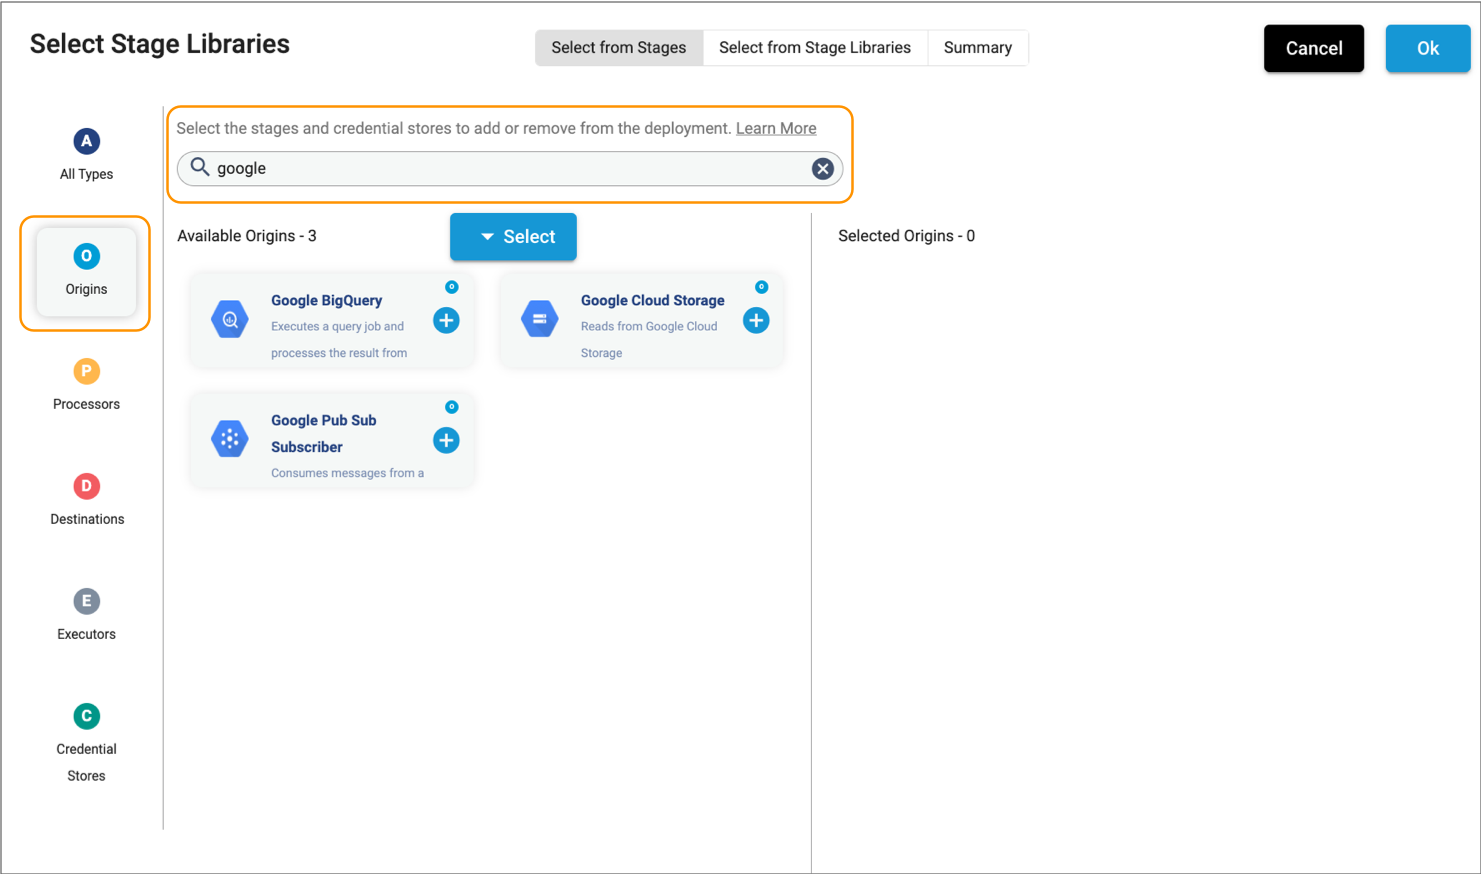Select the Credential Stores category icon
1481x874 pixels.
click(86, 716)
